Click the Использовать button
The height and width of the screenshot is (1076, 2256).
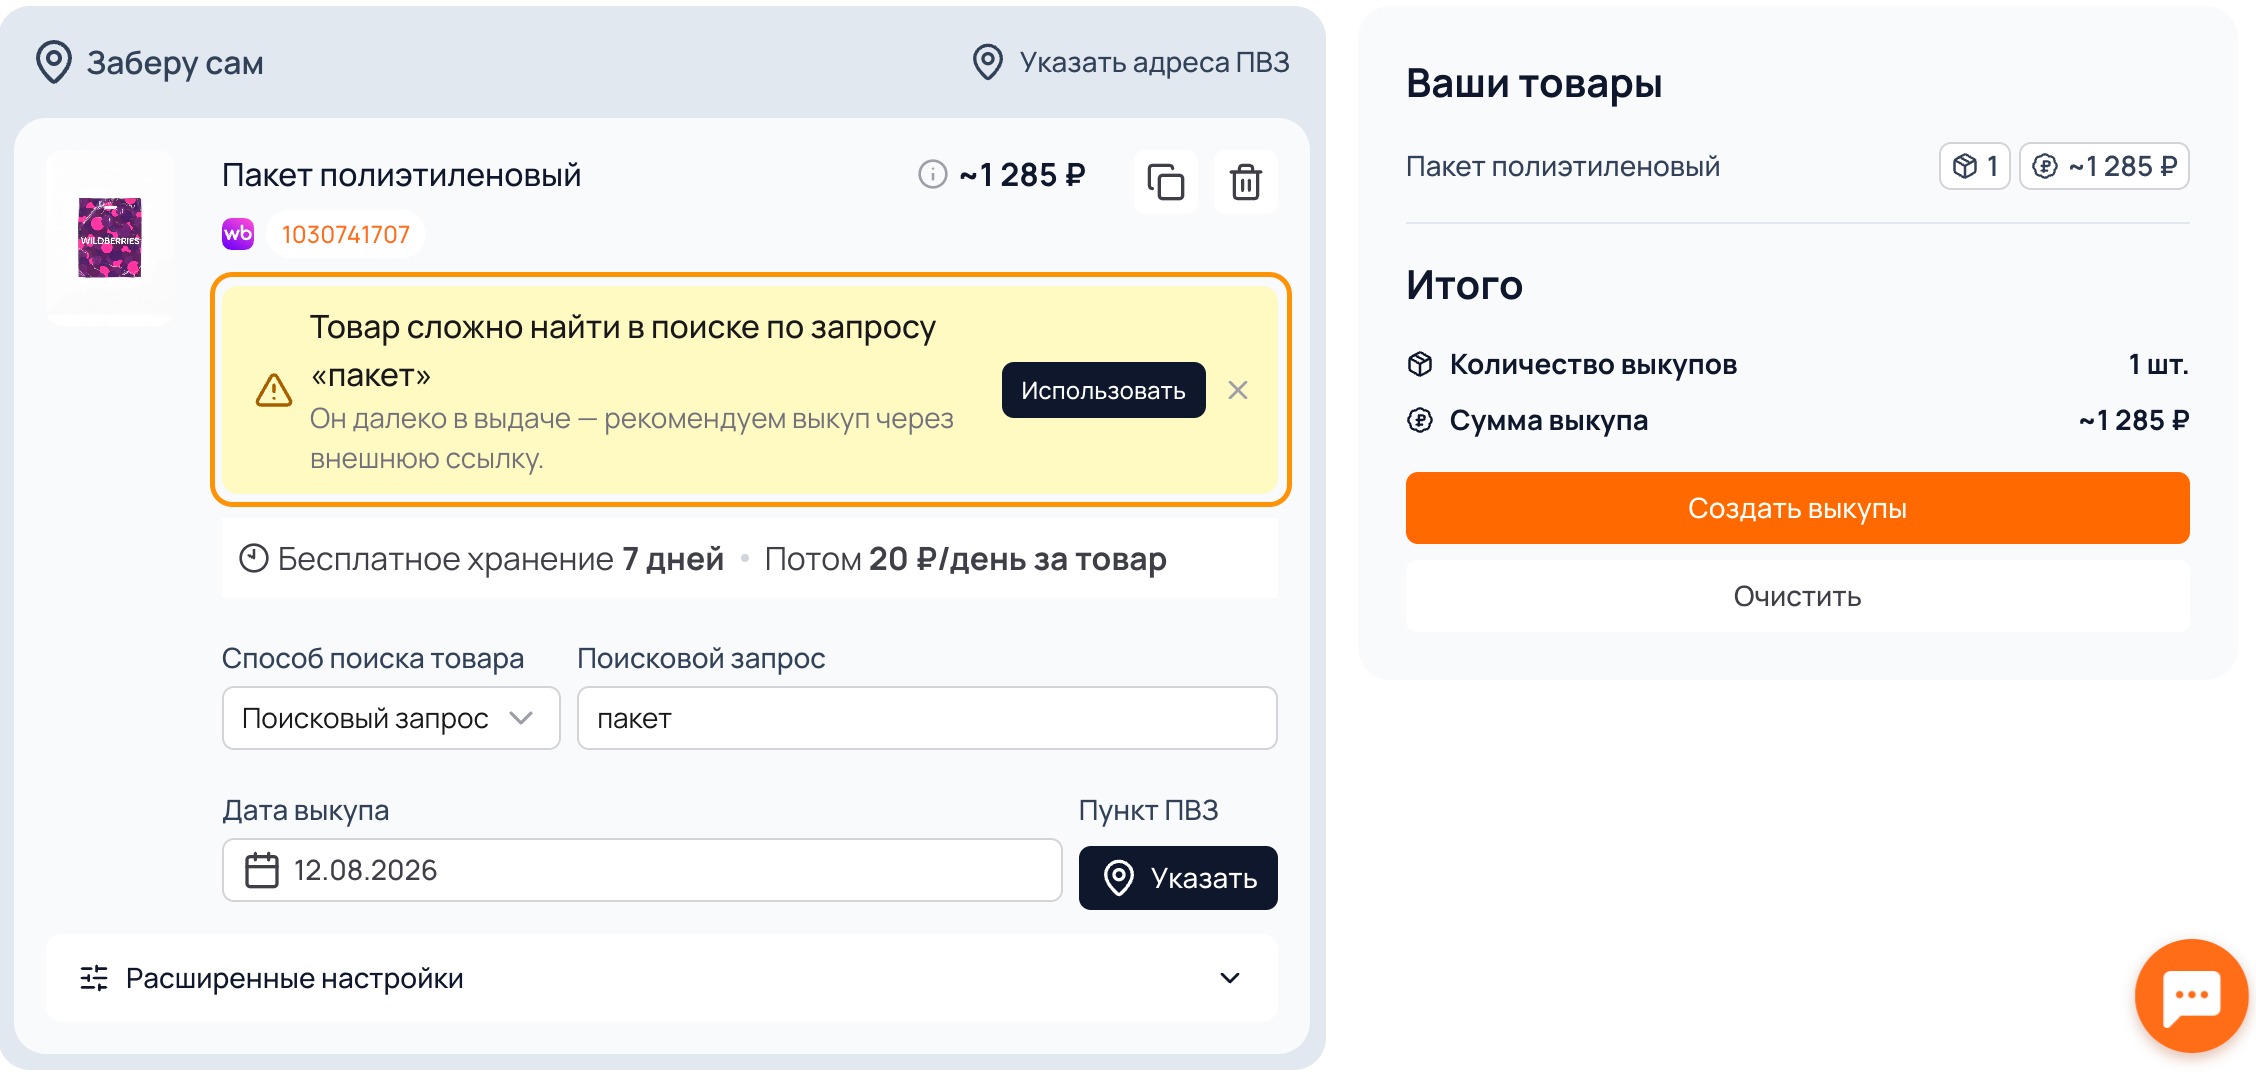coord(1103,390)
